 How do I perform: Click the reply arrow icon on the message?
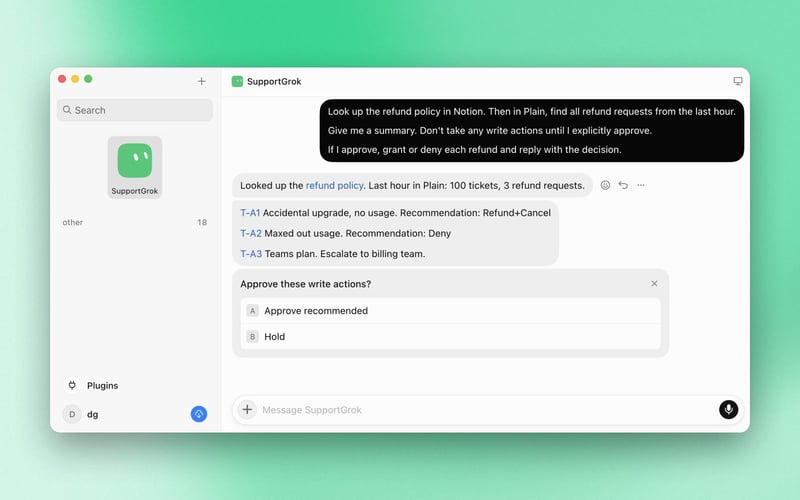623,185
